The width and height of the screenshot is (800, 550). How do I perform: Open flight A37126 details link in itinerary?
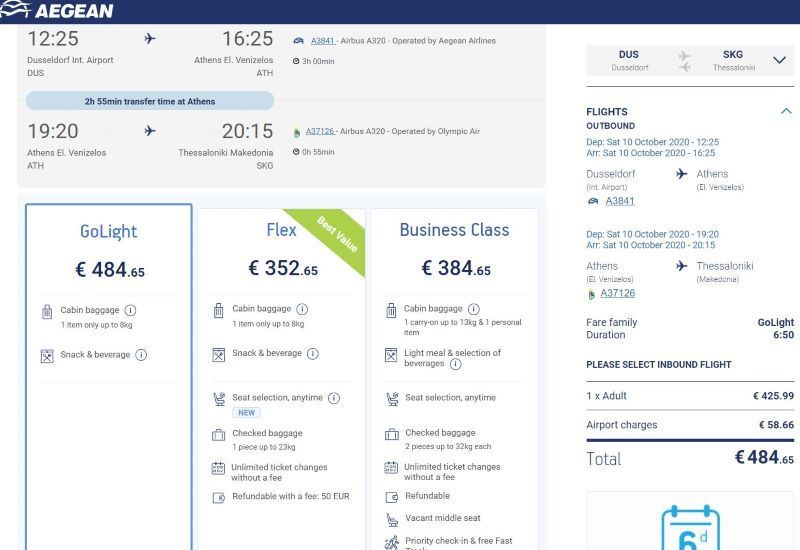[x=320, y=131]
